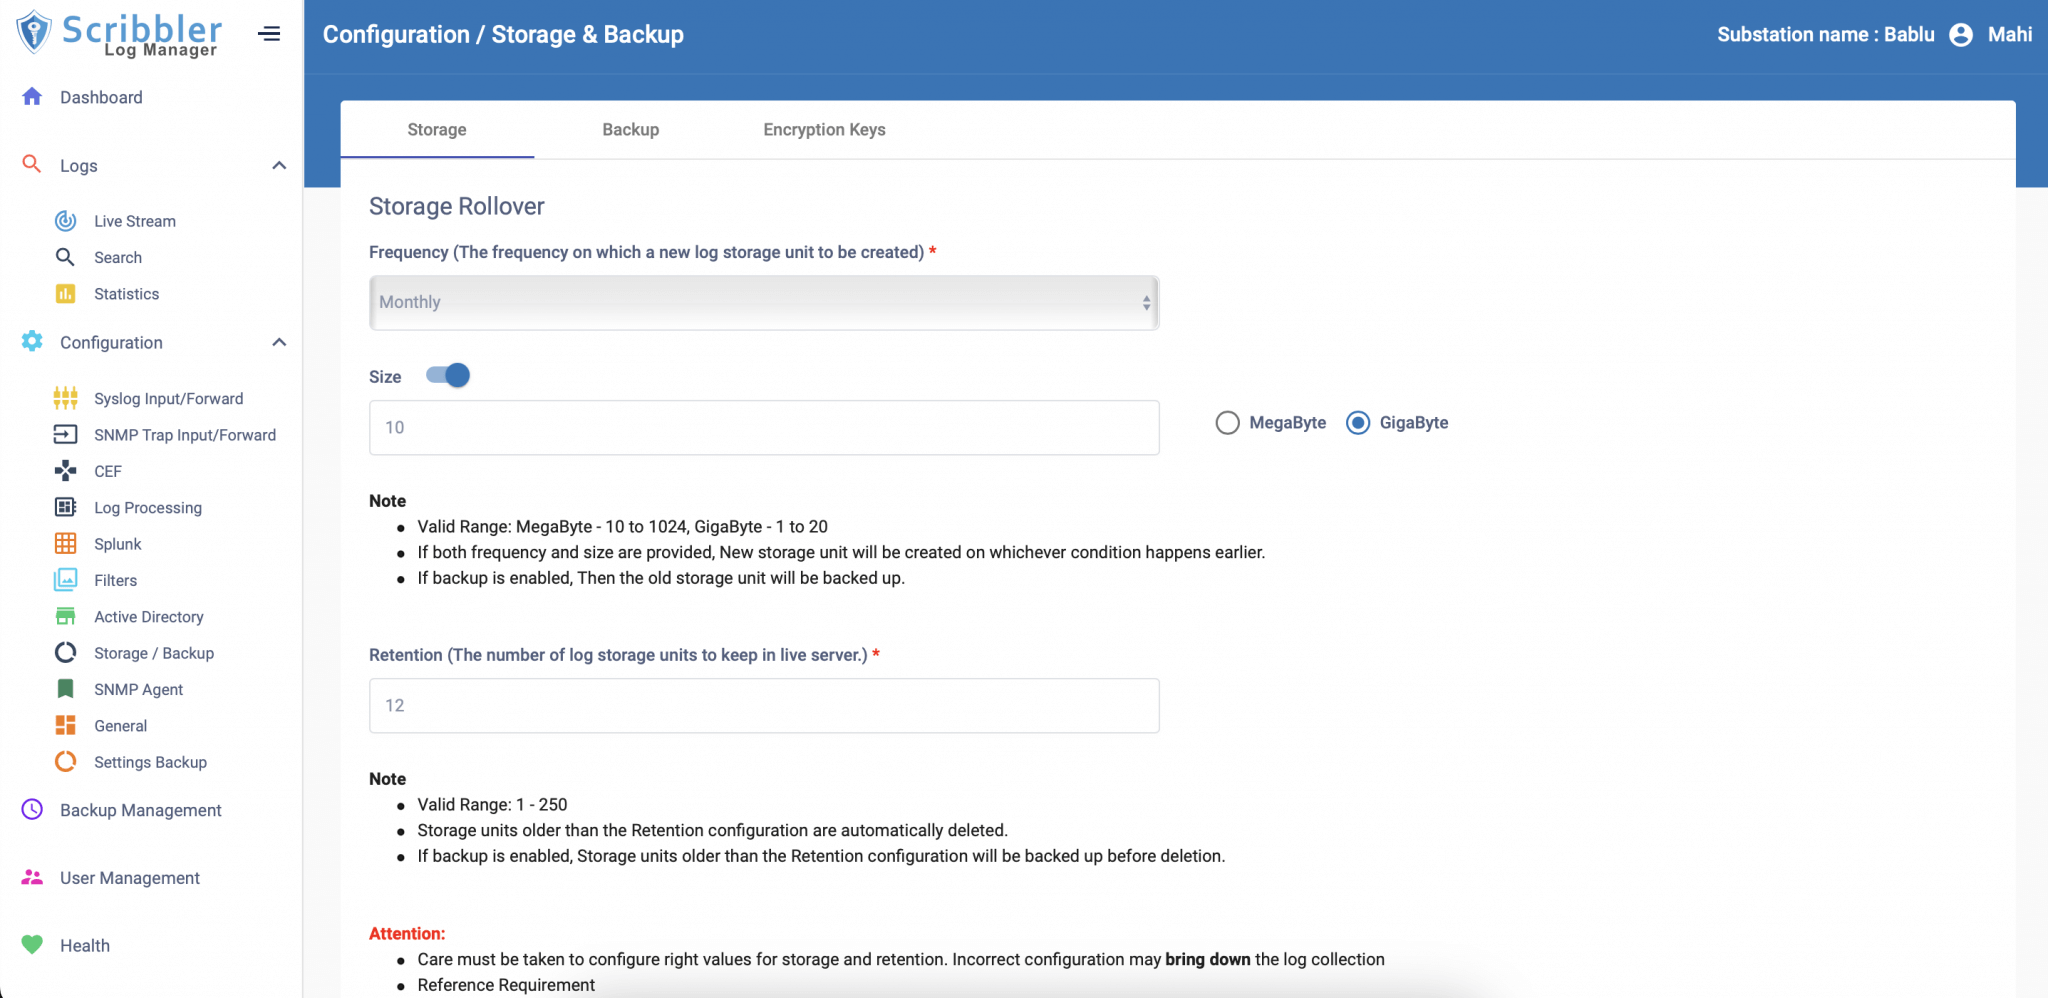Screen dimensions: 2048x998
Task: Click the Splunk grid icon
Action: click(x=66, y=544)
